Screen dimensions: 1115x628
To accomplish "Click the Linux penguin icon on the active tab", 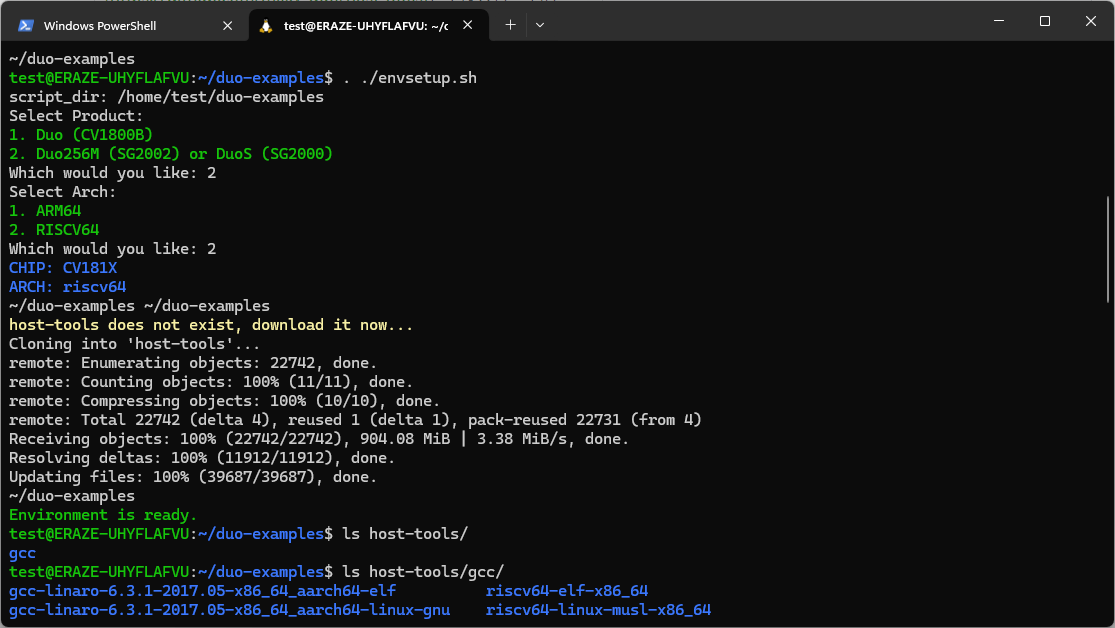I will point(266,25).
